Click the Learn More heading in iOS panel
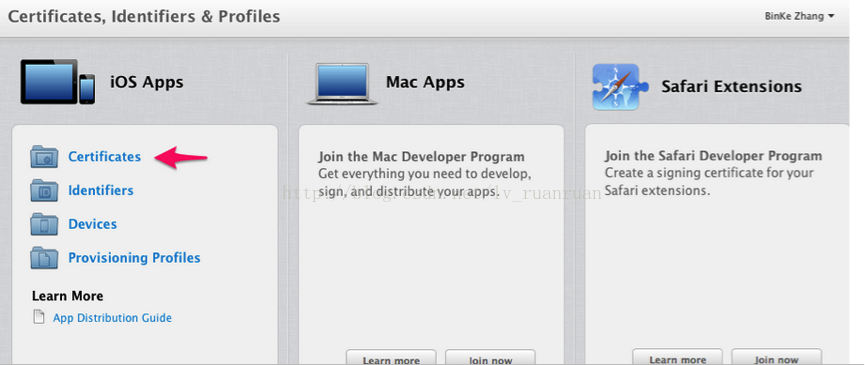This screenshot has width=865, height=365. point(67,296)
